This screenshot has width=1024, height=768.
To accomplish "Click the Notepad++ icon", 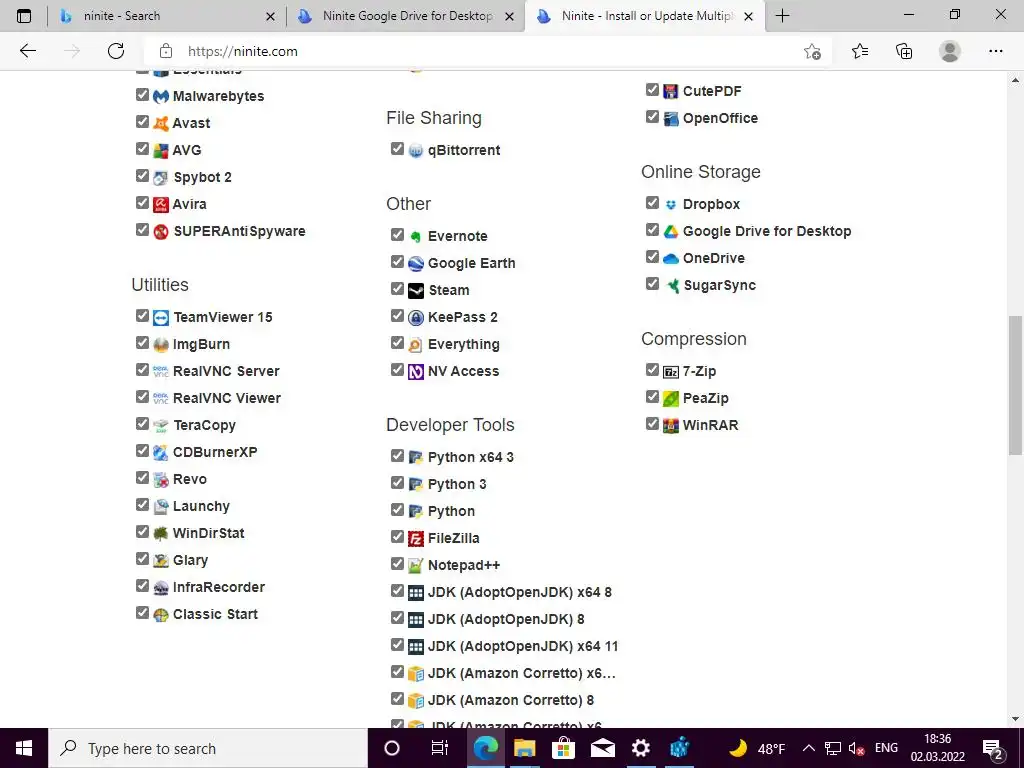I will pyautogui.click(x=416, y=566).
